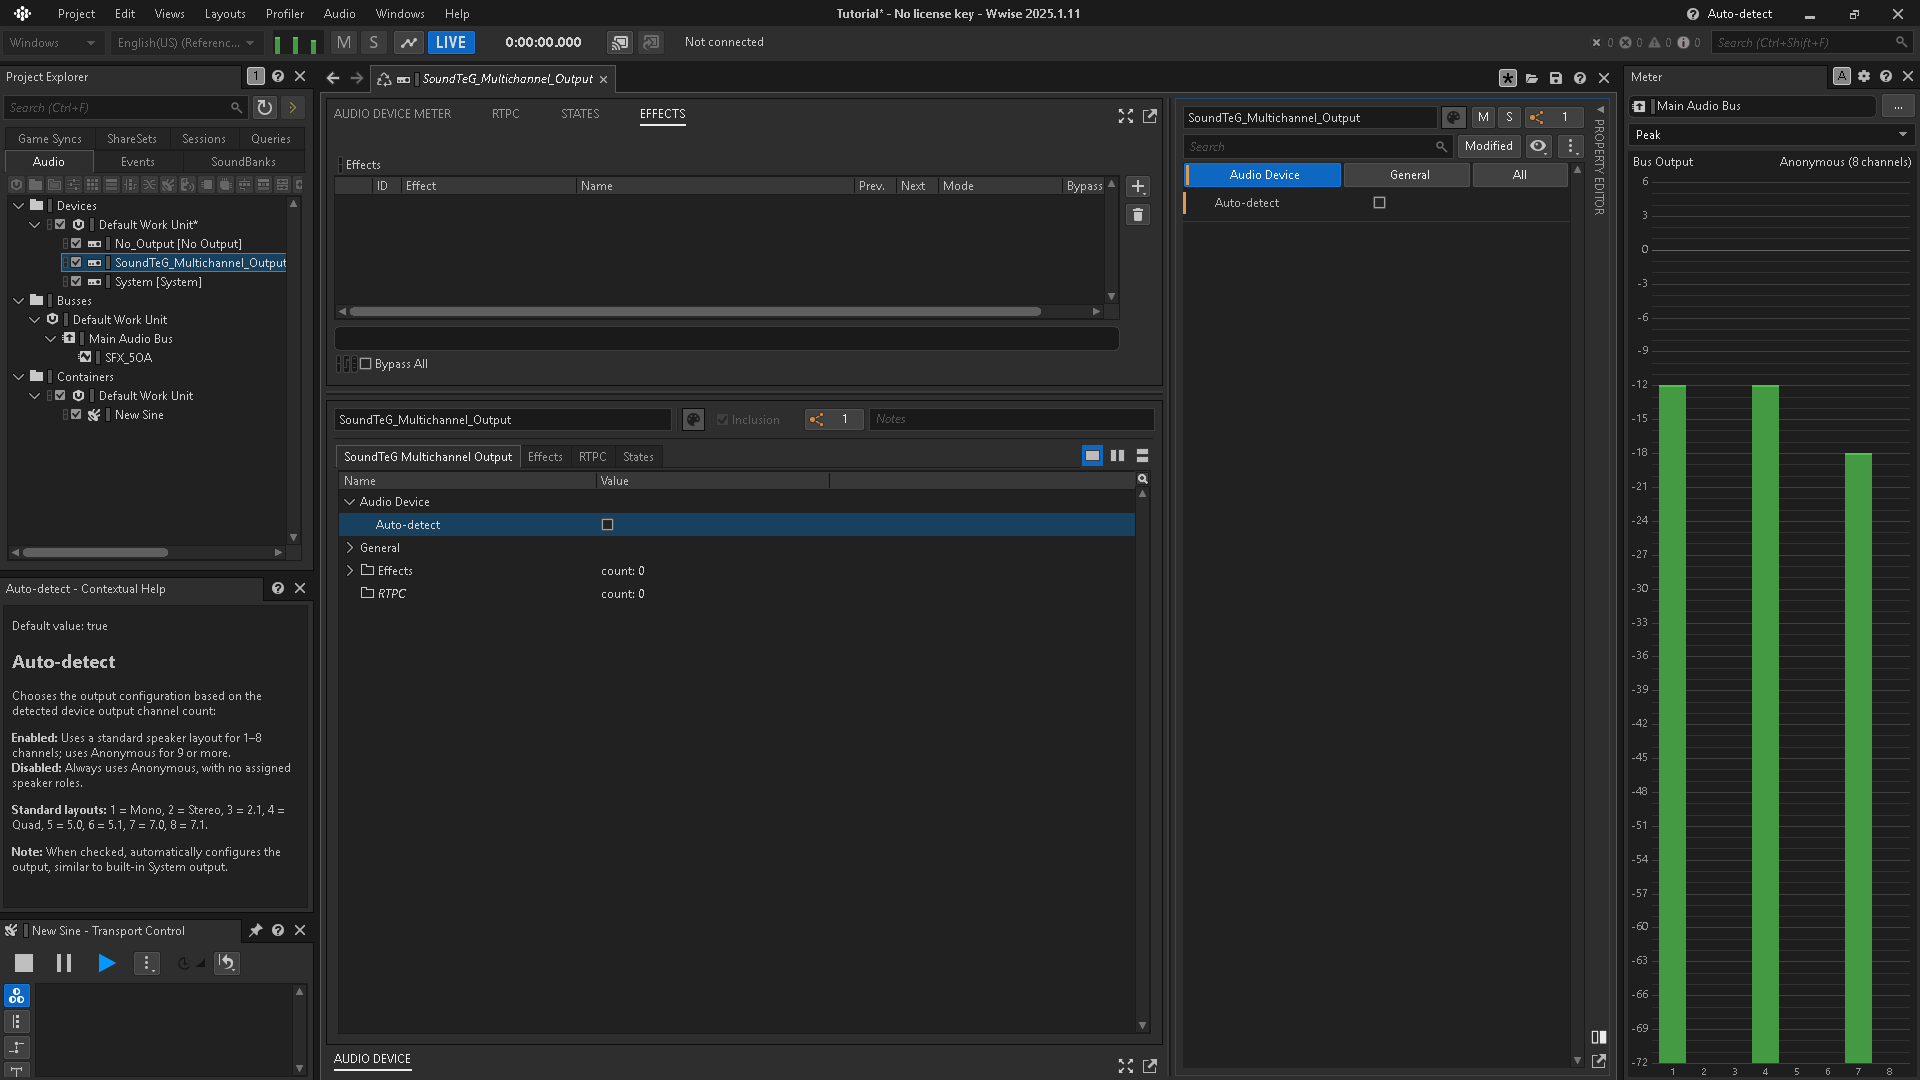Pop out the Effects panel to a window

pos(1150,116)
